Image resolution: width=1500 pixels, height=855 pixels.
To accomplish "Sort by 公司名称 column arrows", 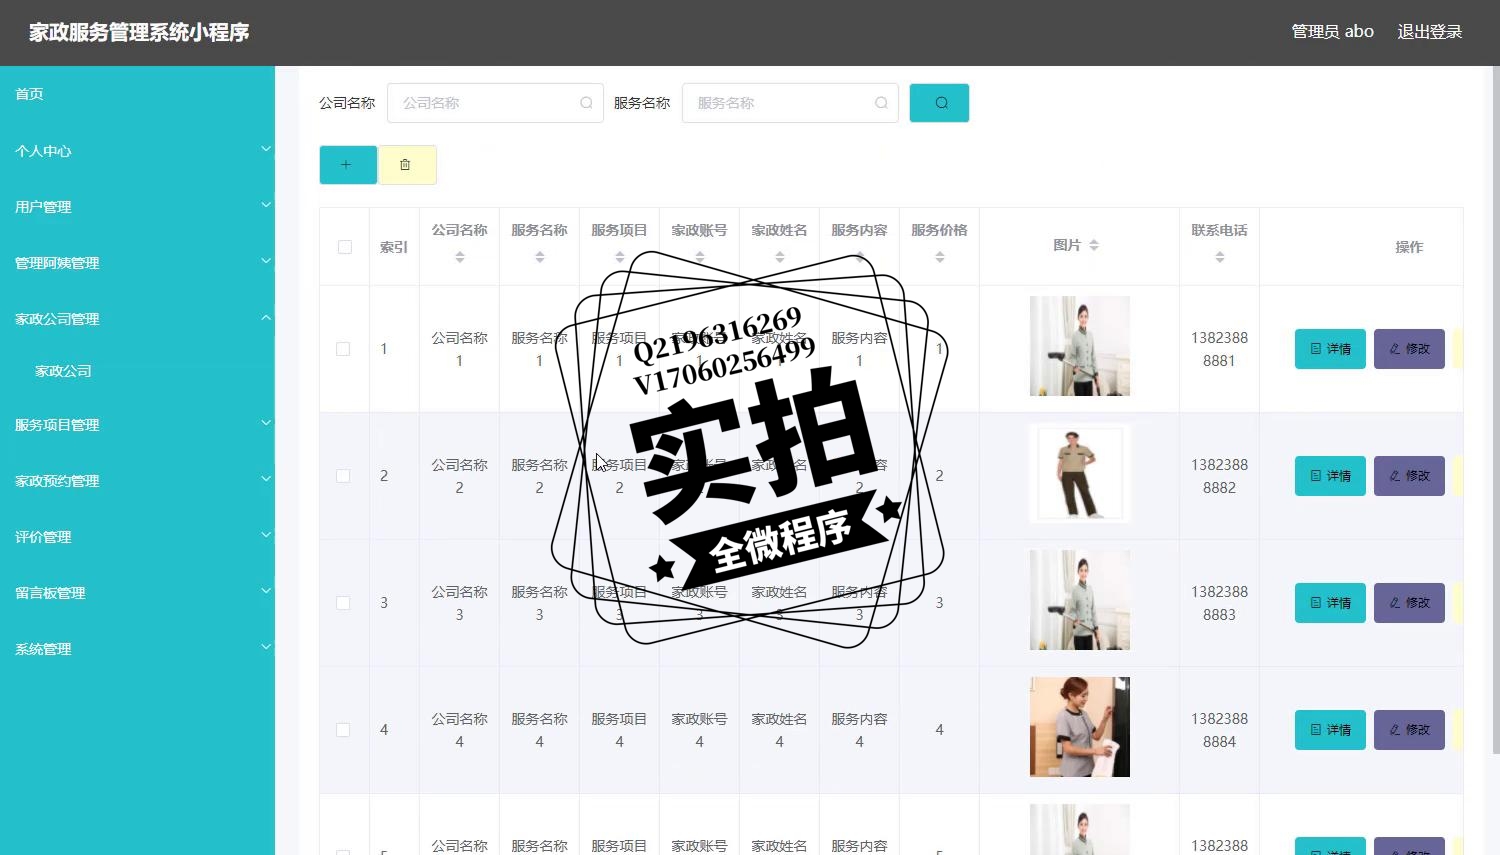I will click(460, 257).
